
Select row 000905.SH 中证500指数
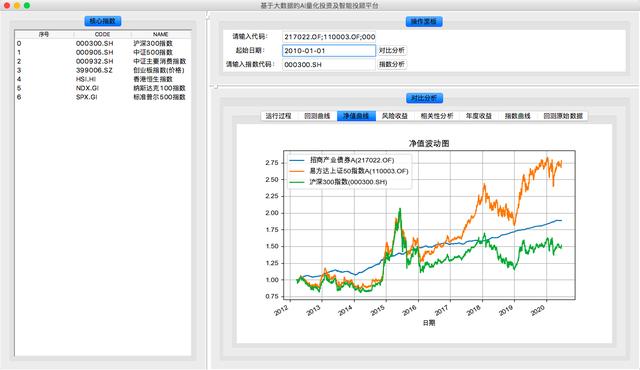pos(103,52)
